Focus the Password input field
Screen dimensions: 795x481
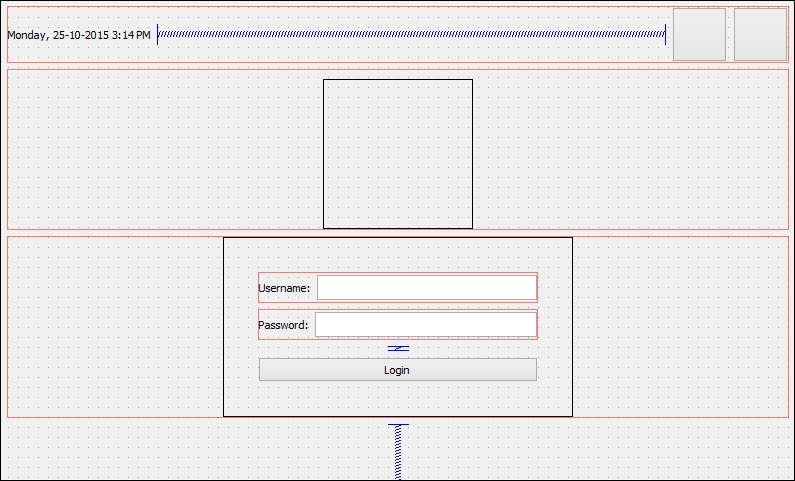click(x=426, y=324)
